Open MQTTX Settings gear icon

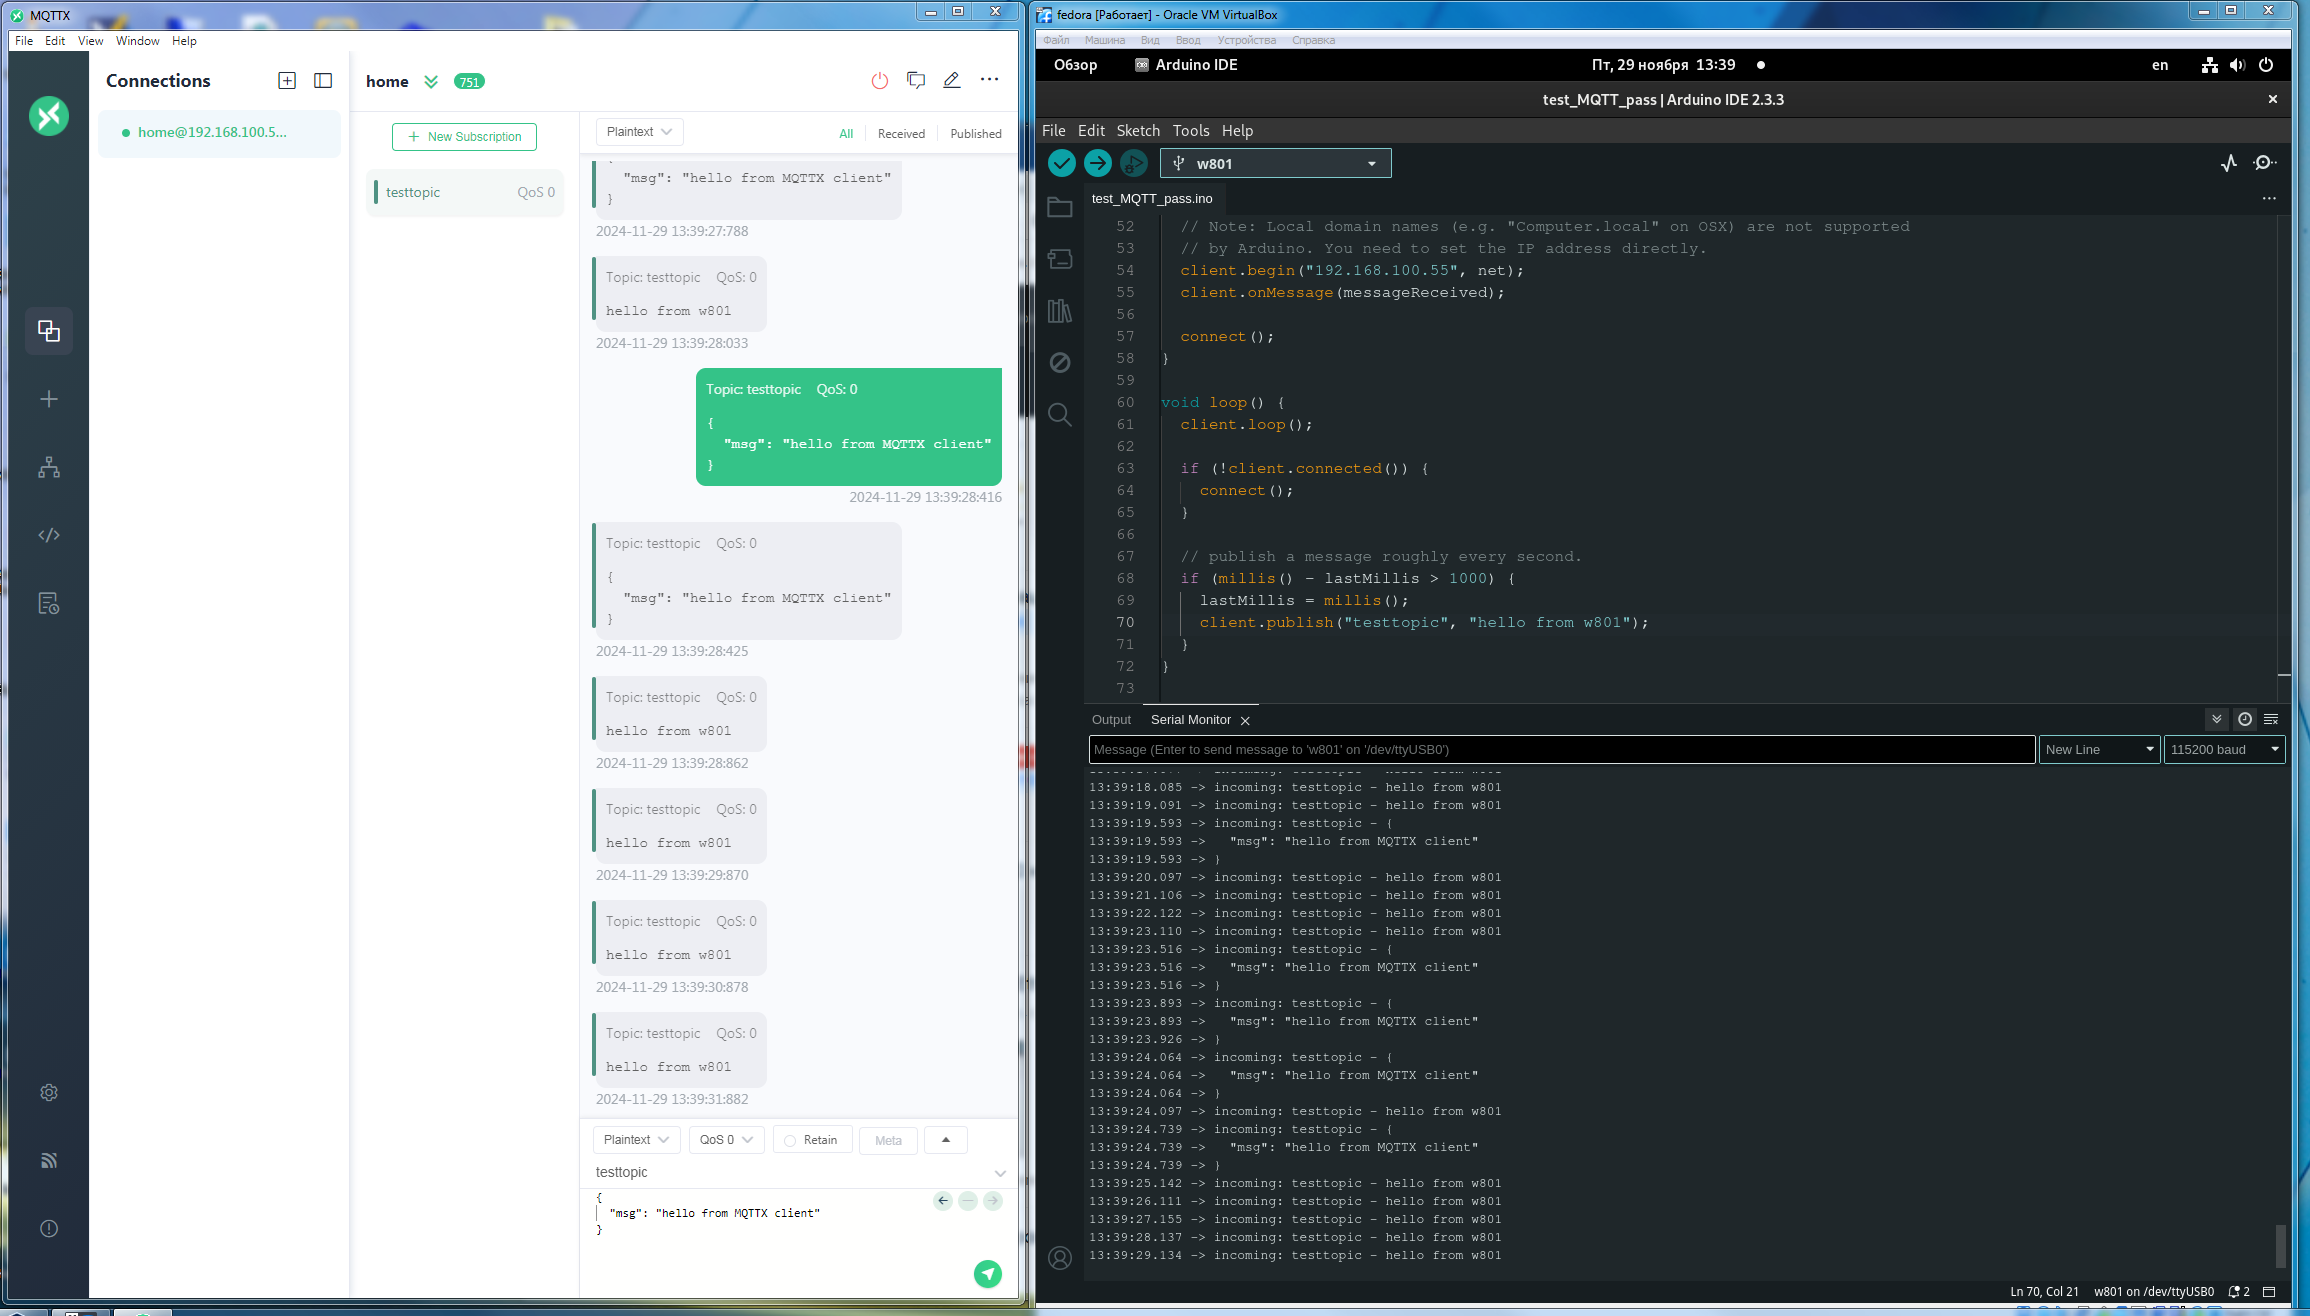click(x=49, y=1092)
